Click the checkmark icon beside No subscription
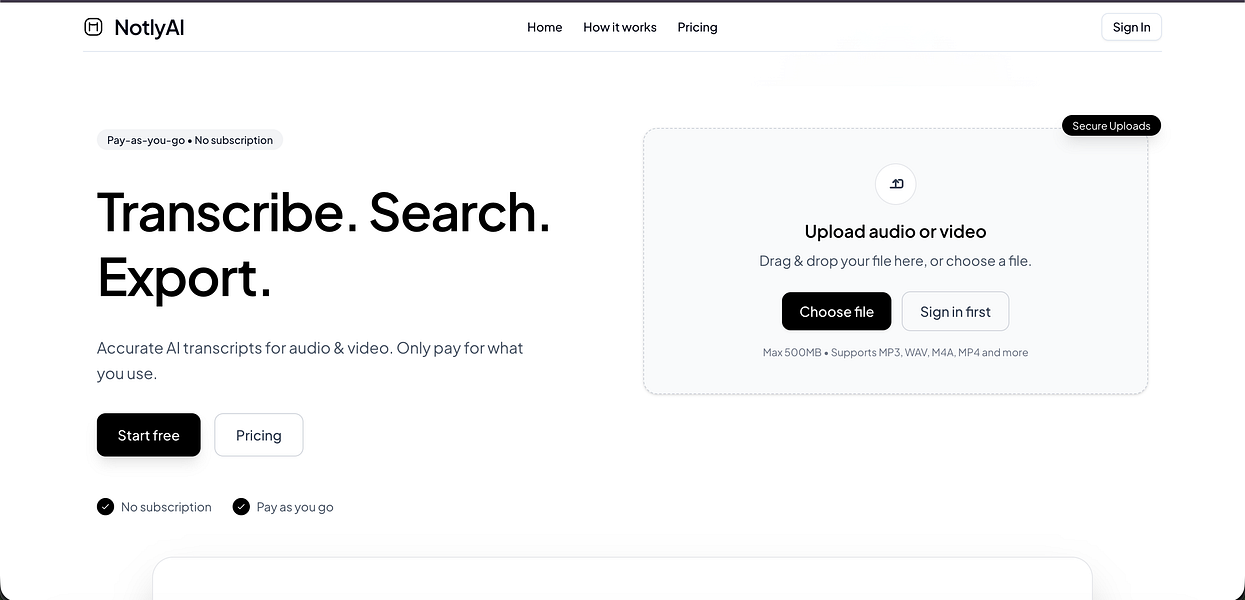Viewport: 1245px width, 600px height. coord(105,507)
